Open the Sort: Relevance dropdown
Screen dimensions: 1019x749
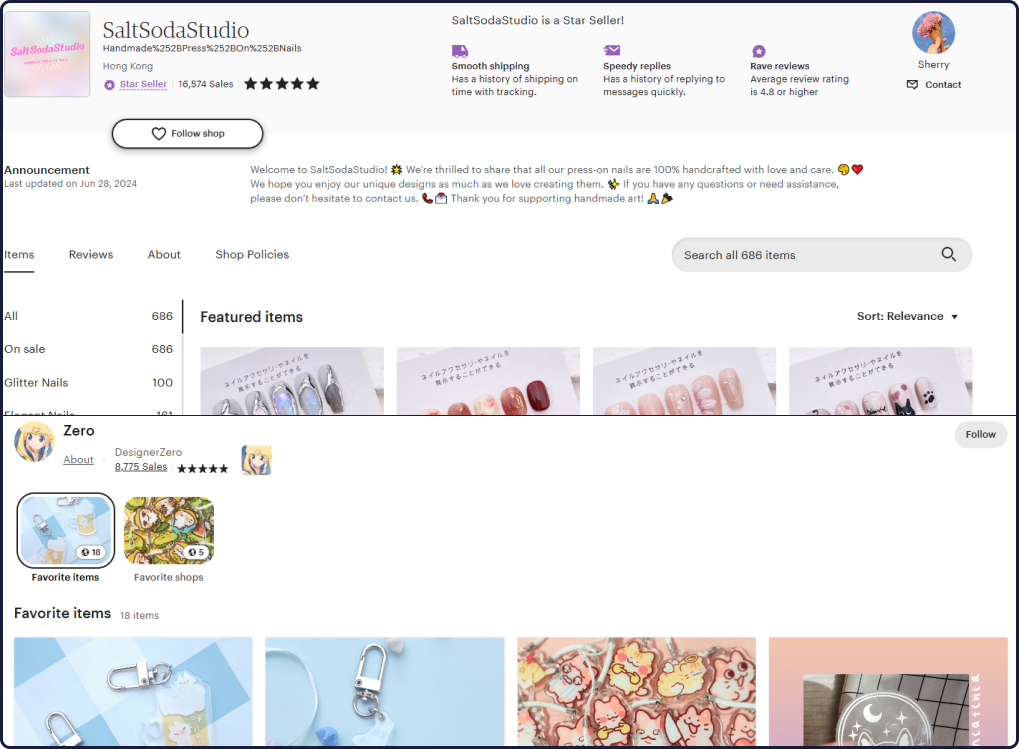tap(907, 316)
